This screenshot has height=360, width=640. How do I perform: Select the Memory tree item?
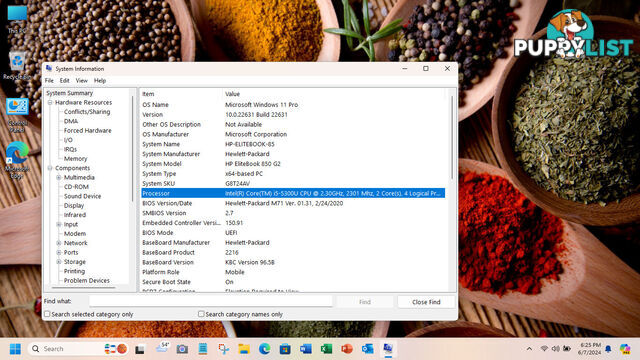pos(76,159)
